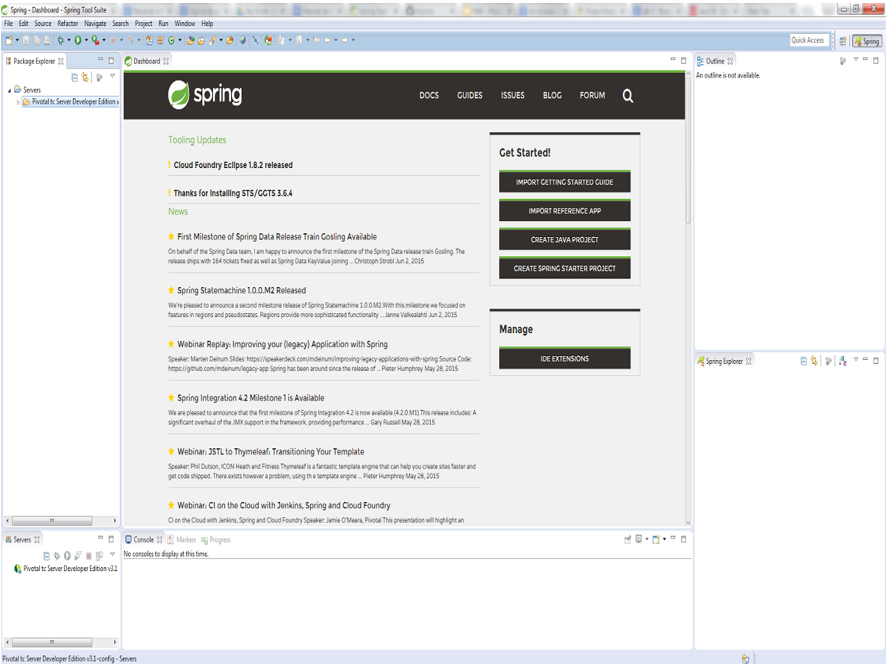
Task: Click the Servers view horizontal scrollbar
Action: coord(52,642)
